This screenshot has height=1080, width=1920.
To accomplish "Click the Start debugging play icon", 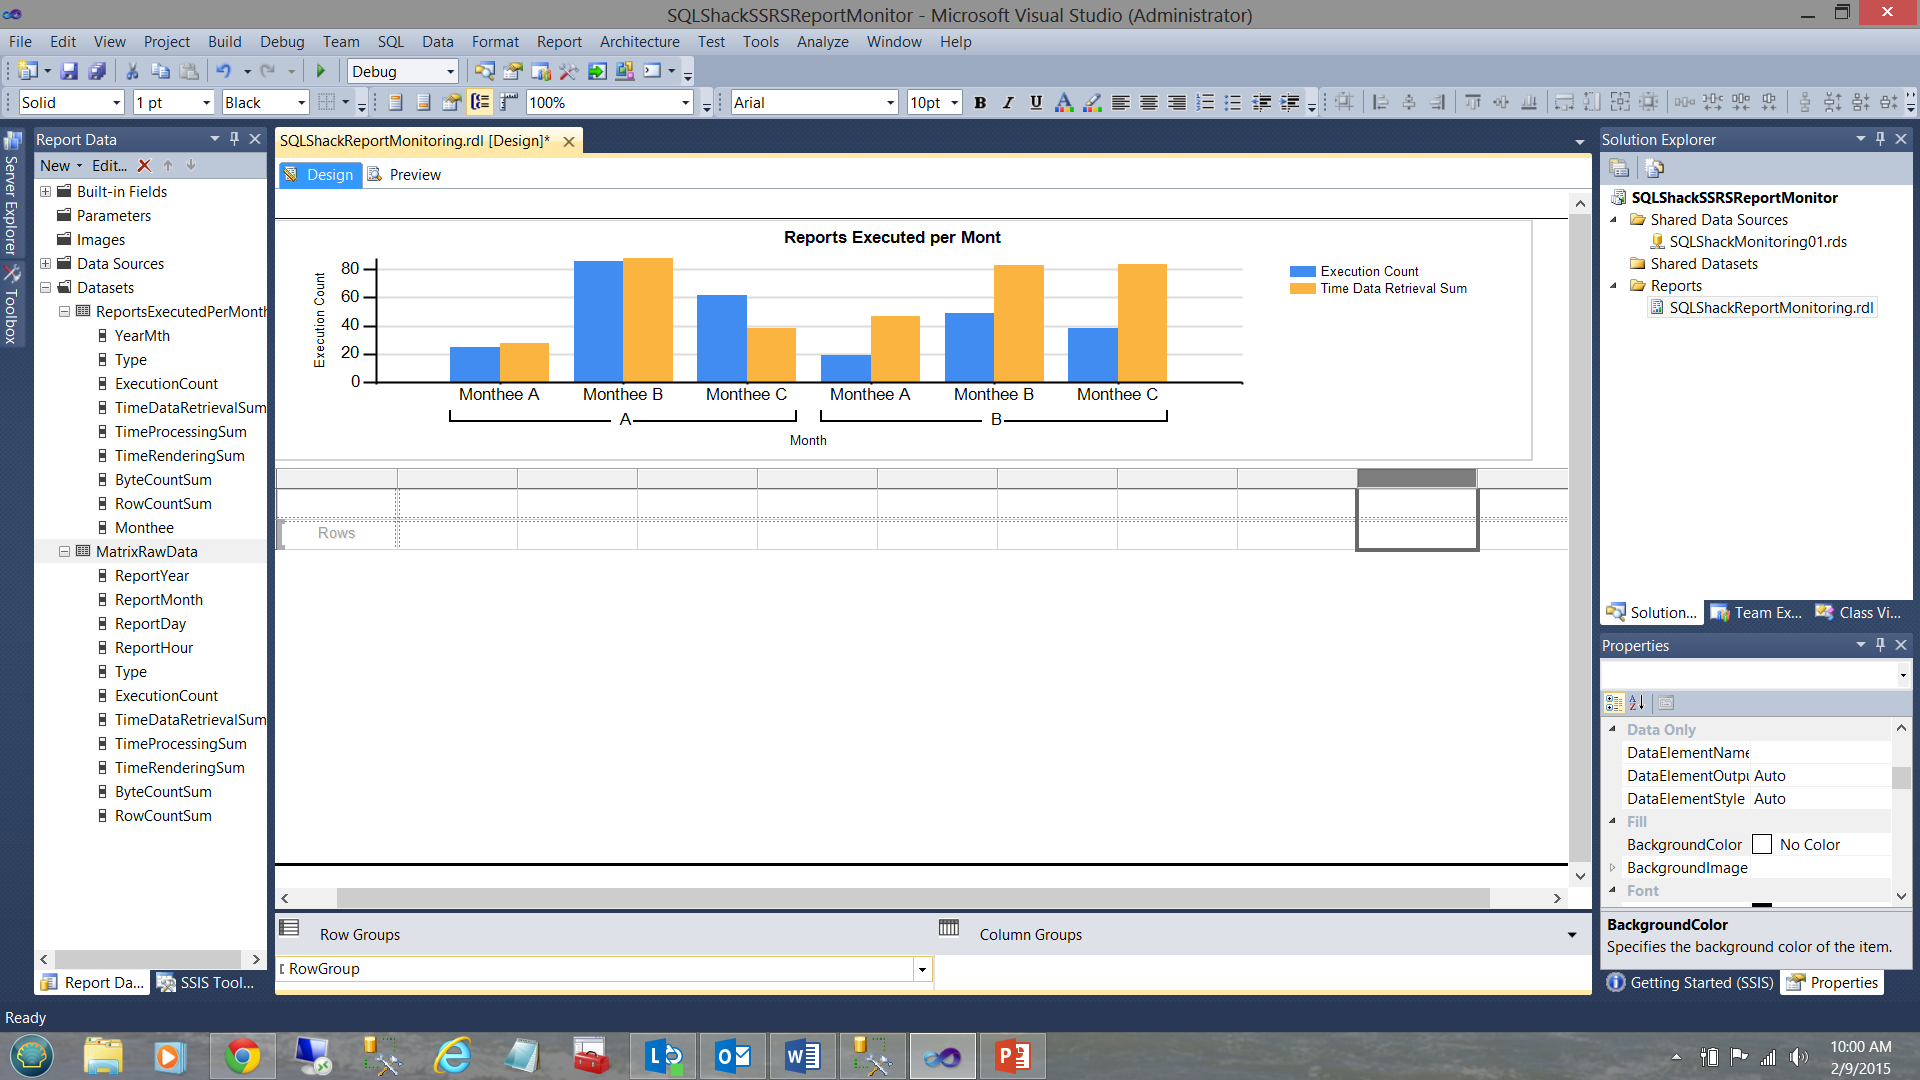I will 321,71.
